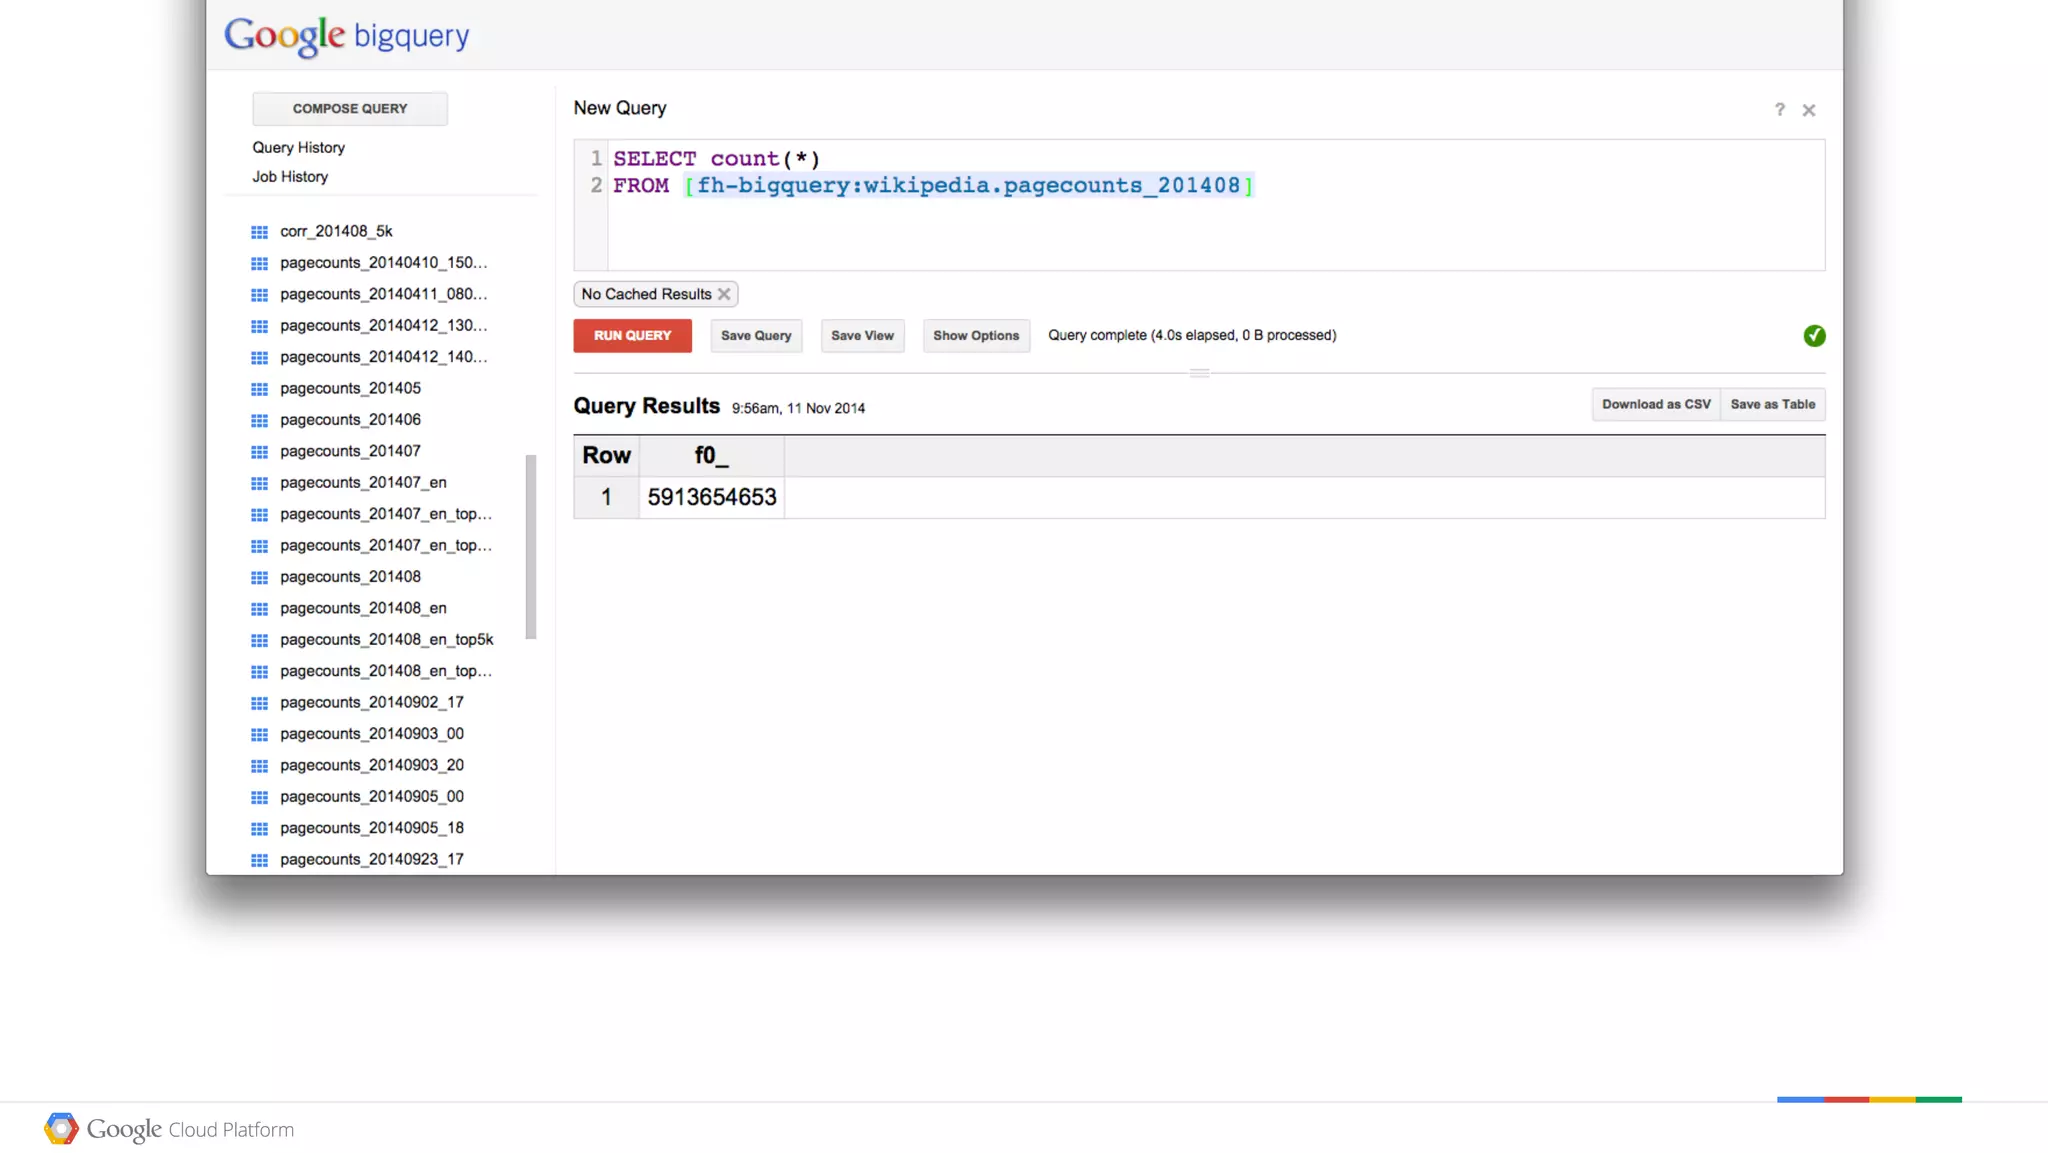
Task: Open Query History
Action: coord(298,147)
